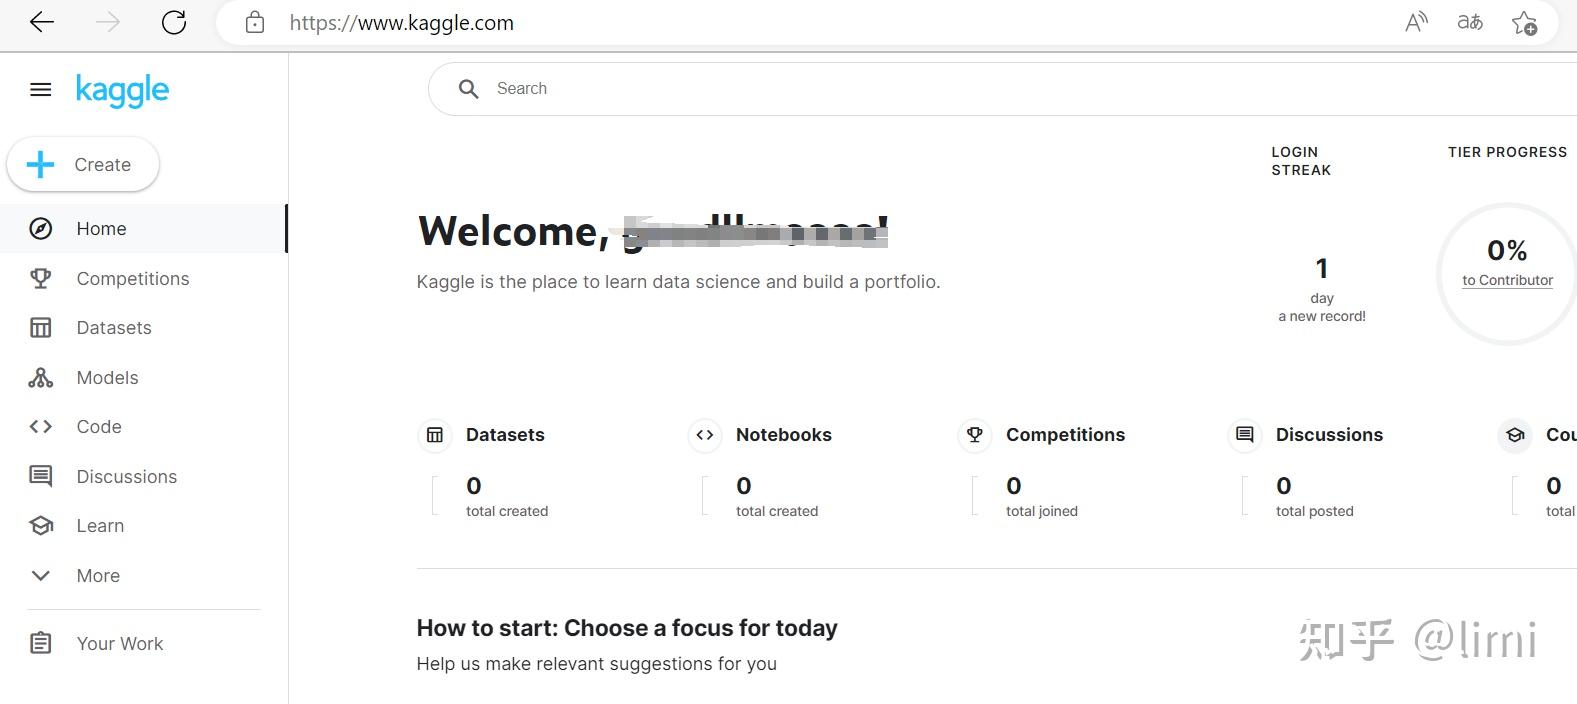Select the Models node icon
This screenshot has width=1577, height=704.
[40, 377]
